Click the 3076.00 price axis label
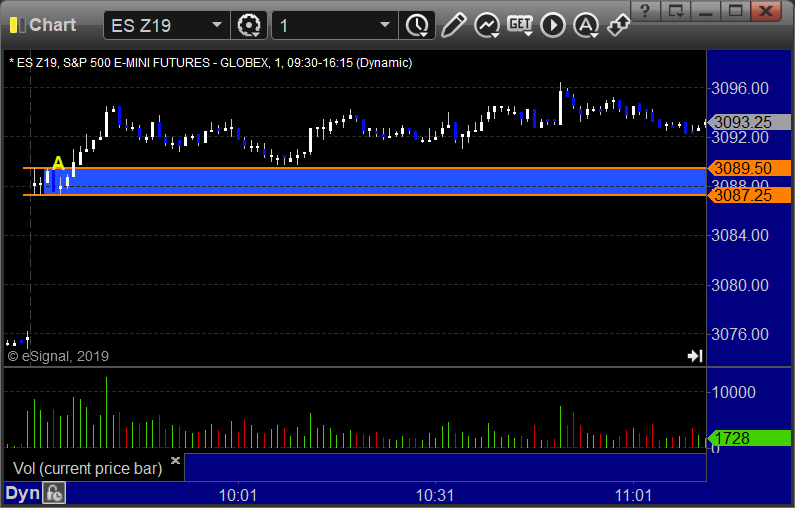This screenshot has height=508, width=795. (x=740, y=334)
